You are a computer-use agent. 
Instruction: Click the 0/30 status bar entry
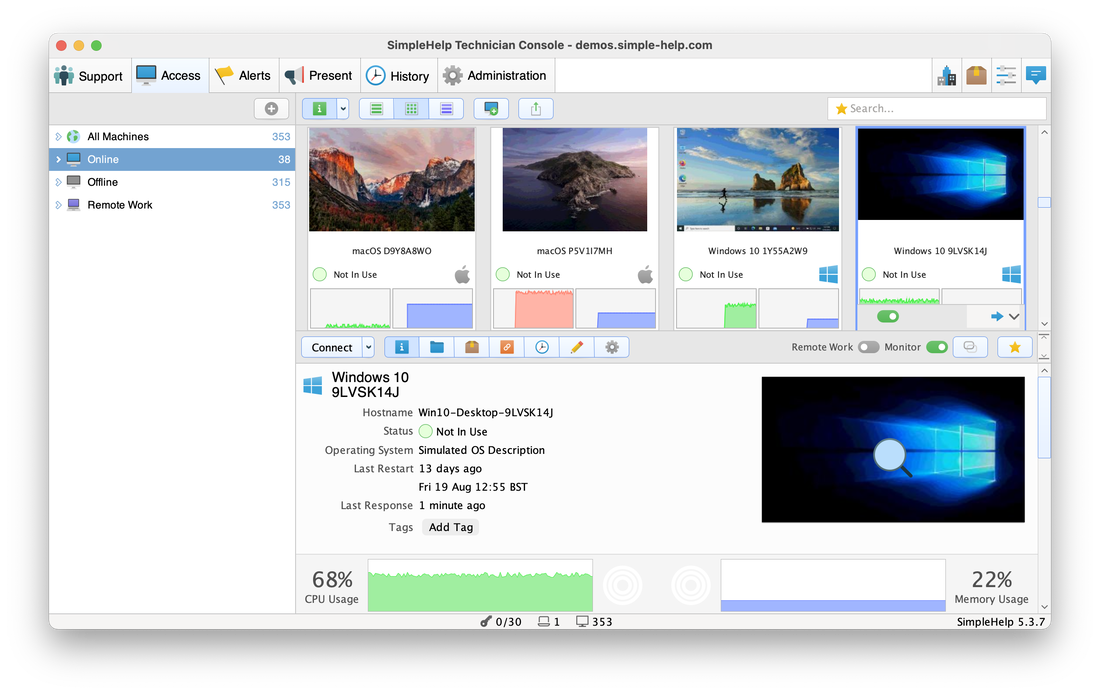(501, 622)
